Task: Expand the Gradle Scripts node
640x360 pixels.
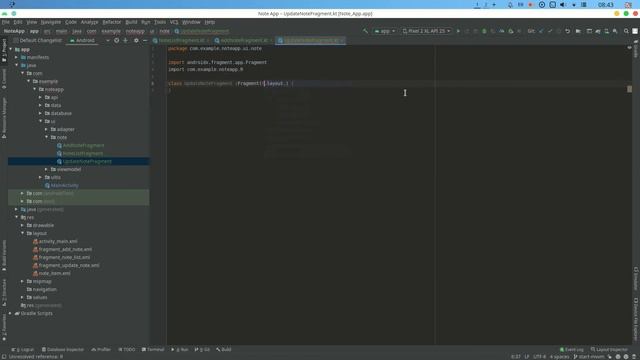Action: 11,313
